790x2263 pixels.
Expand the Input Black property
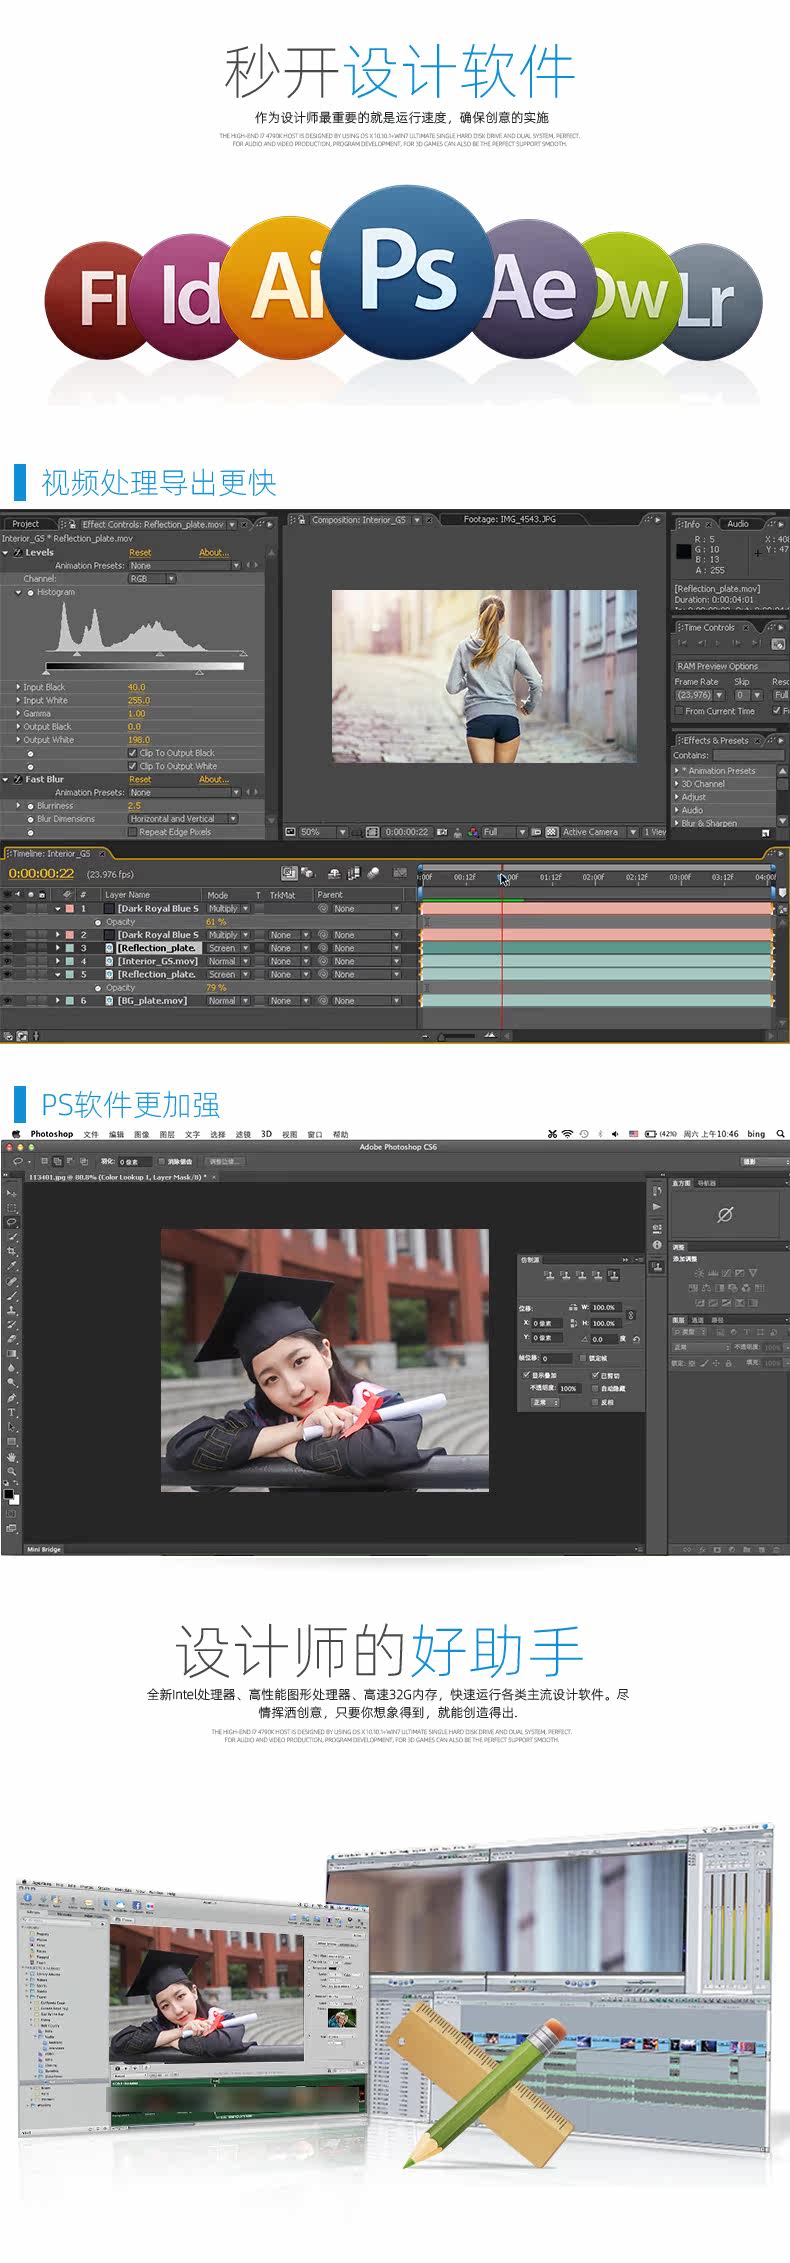(18, 688)
